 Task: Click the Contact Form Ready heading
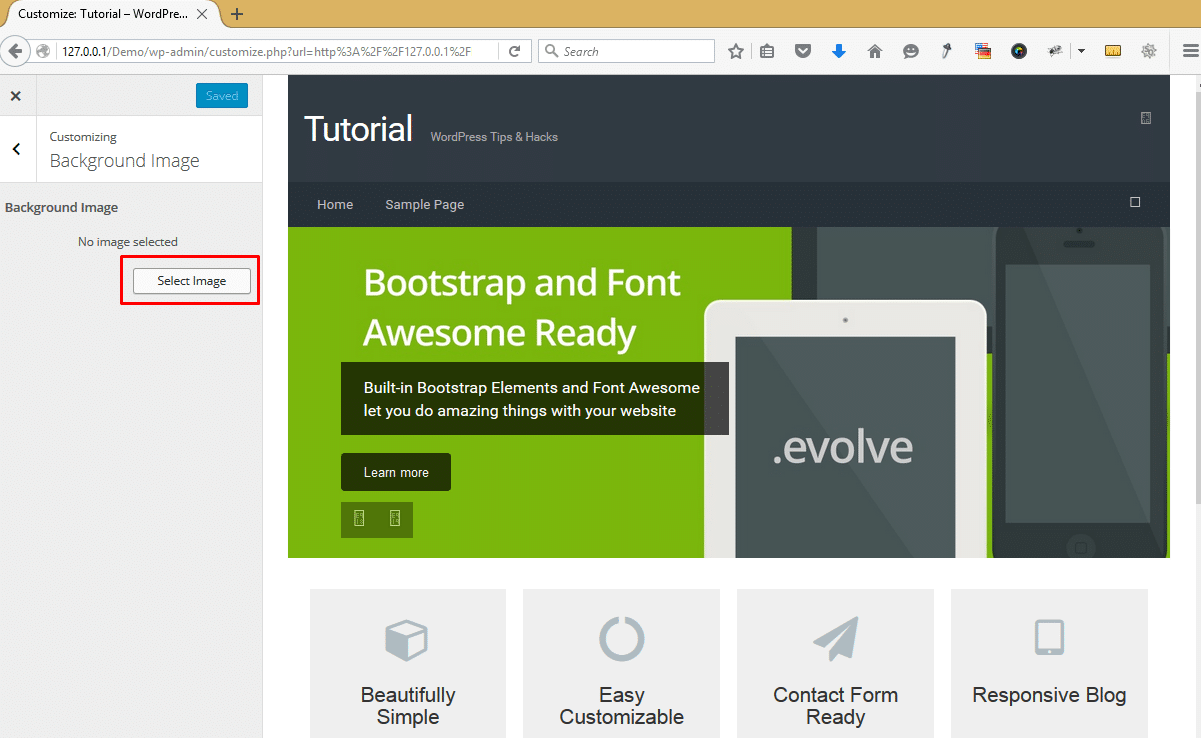[x=835, y=706]
